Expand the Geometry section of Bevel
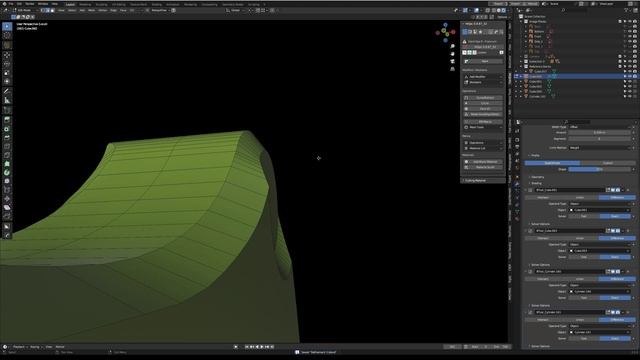The height and width of the screenshot is (360, 640). 536,177
